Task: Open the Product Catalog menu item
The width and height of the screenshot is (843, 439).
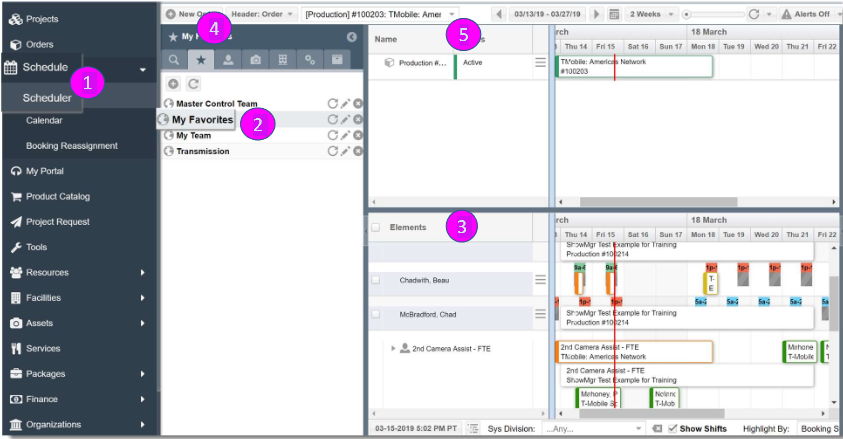Action: pos(58,196)
